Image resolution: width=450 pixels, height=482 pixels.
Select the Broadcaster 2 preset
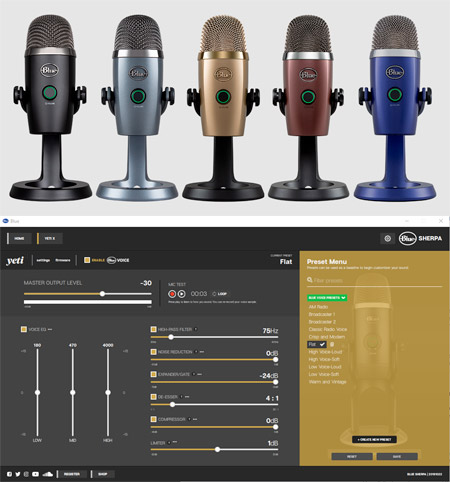[322, 322]
